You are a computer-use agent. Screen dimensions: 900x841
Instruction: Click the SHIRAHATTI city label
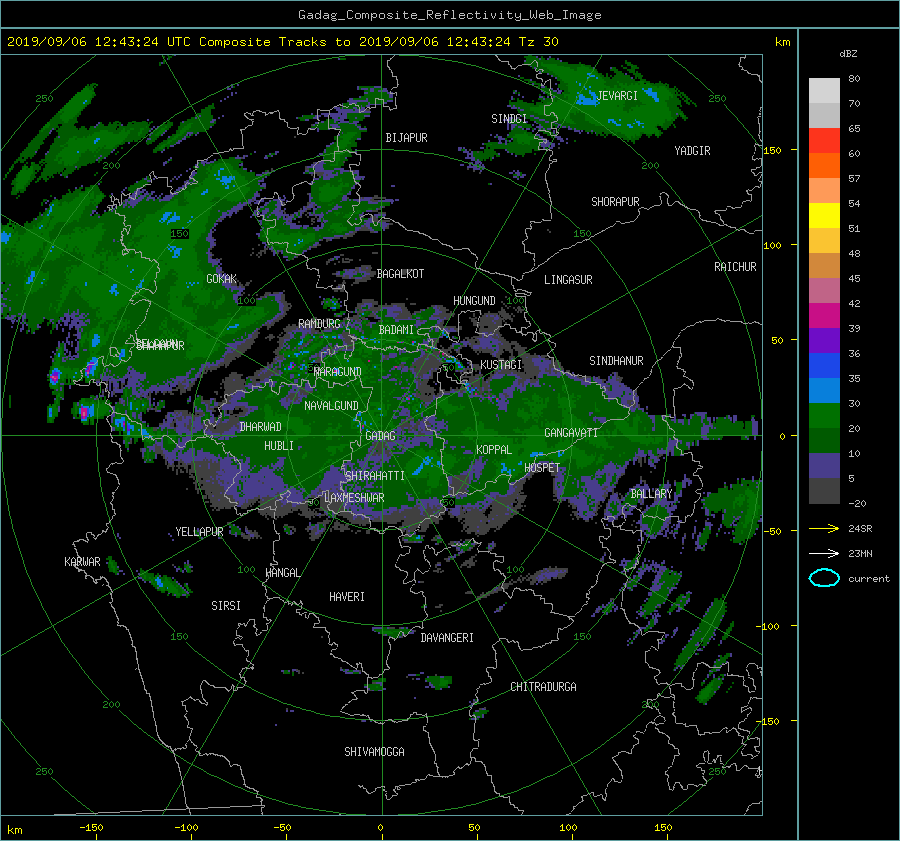(x=375, y=476)
